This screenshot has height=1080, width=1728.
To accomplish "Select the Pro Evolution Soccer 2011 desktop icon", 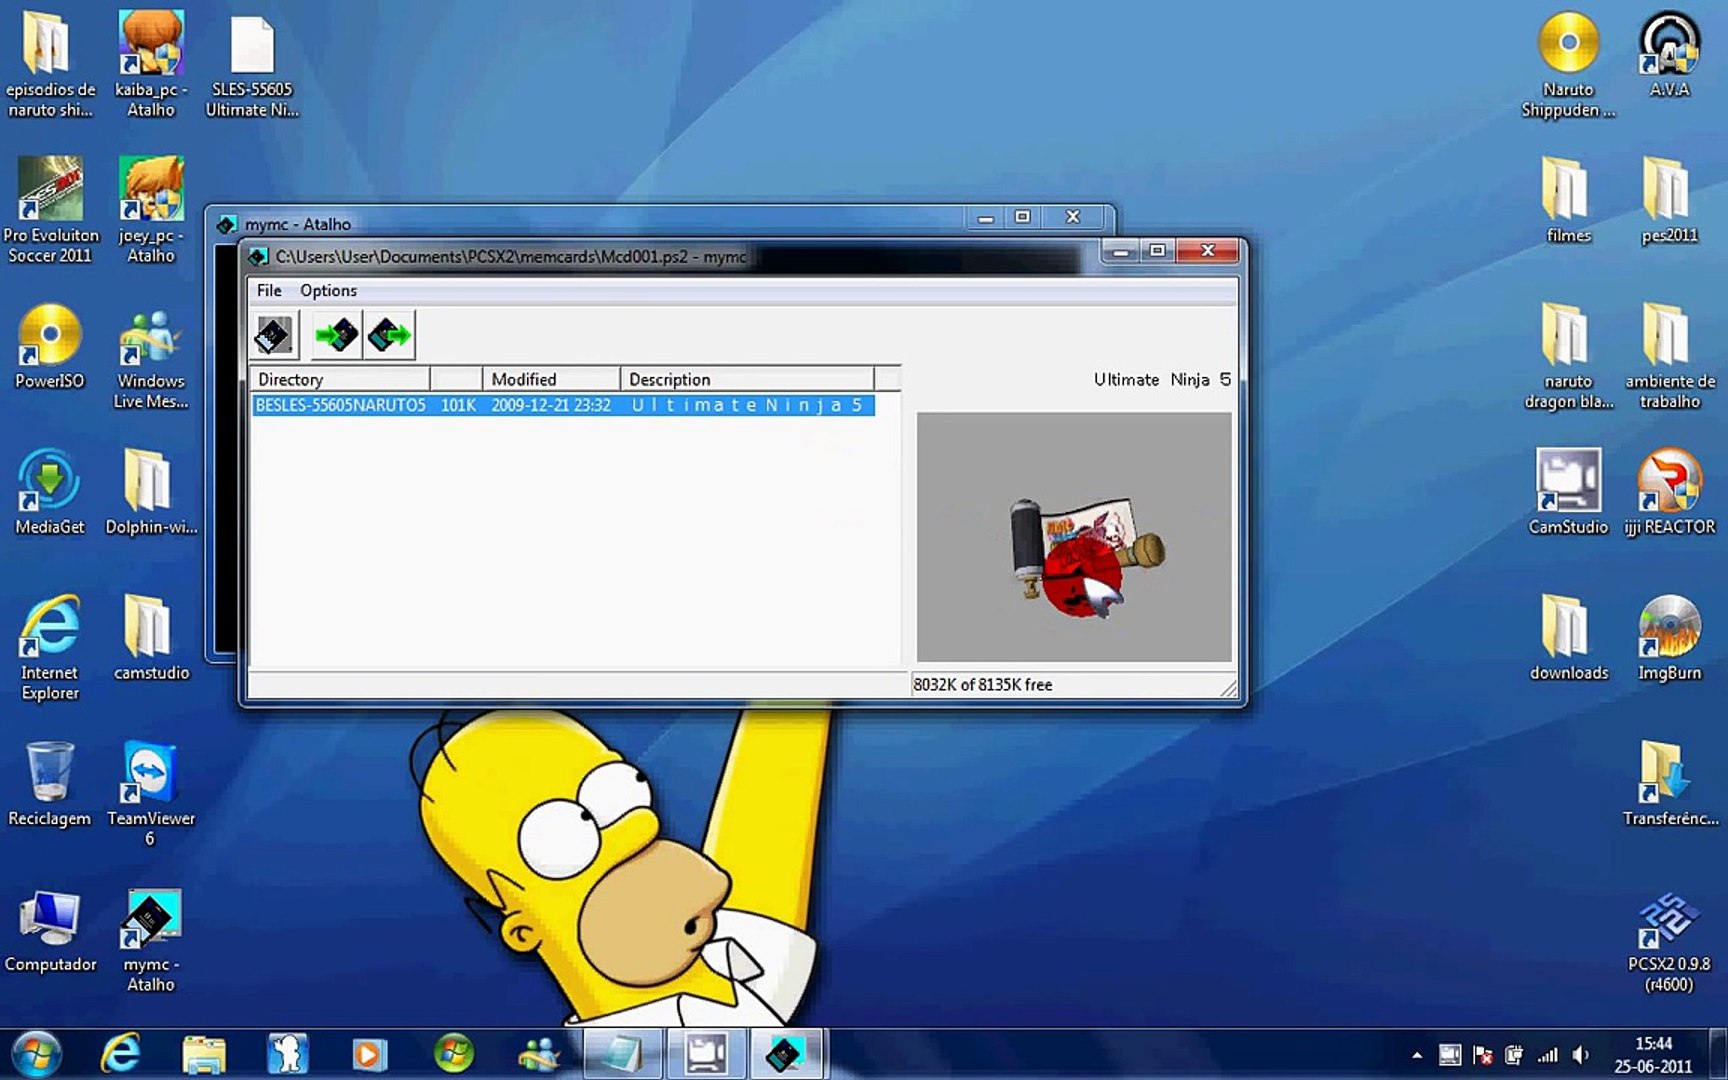I will click(x=50, y=210).
